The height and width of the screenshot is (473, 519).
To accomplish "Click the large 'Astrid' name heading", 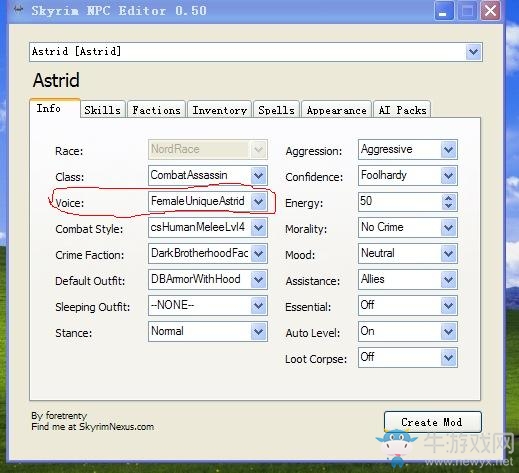I will 56,80.
